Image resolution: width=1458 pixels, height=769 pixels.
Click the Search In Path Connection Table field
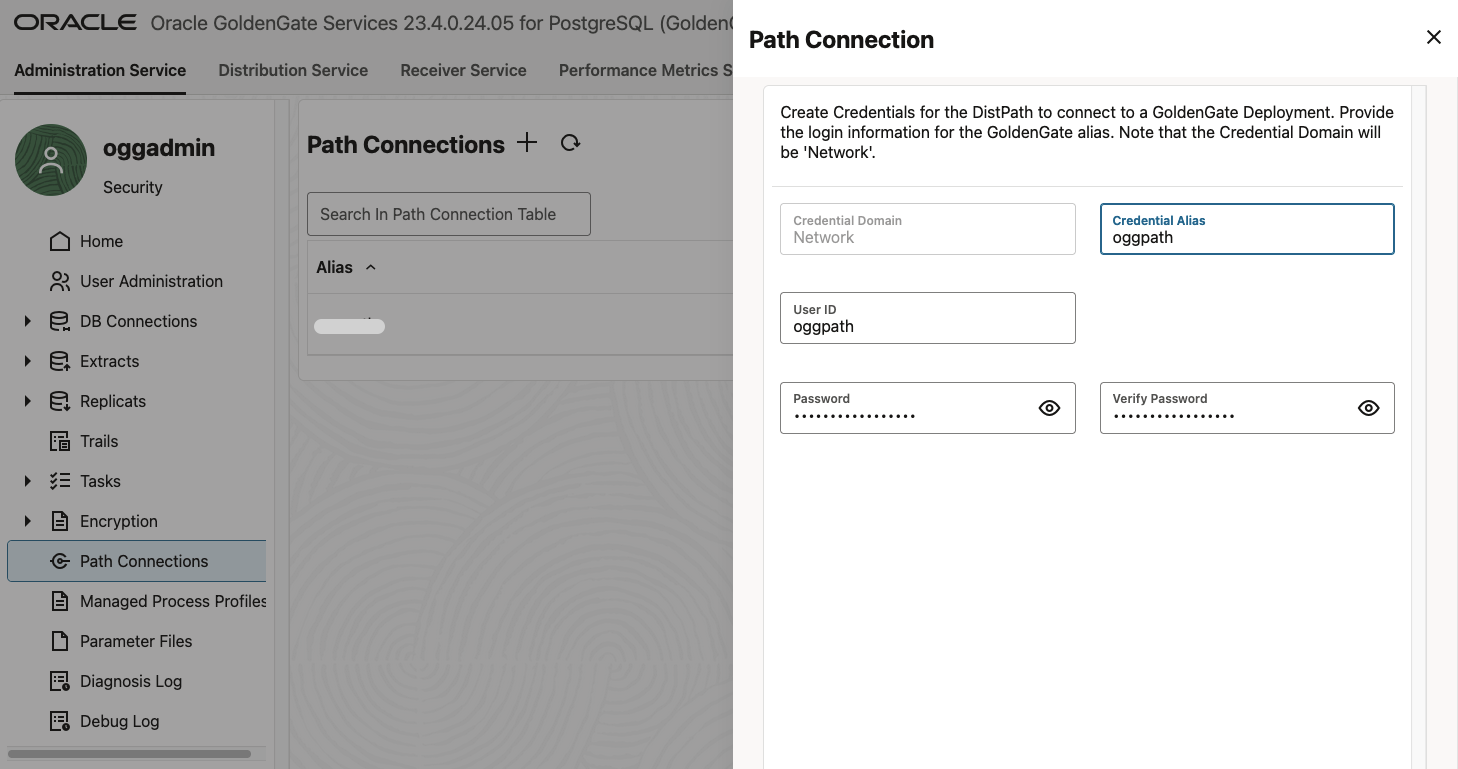(x=448, y=213)
